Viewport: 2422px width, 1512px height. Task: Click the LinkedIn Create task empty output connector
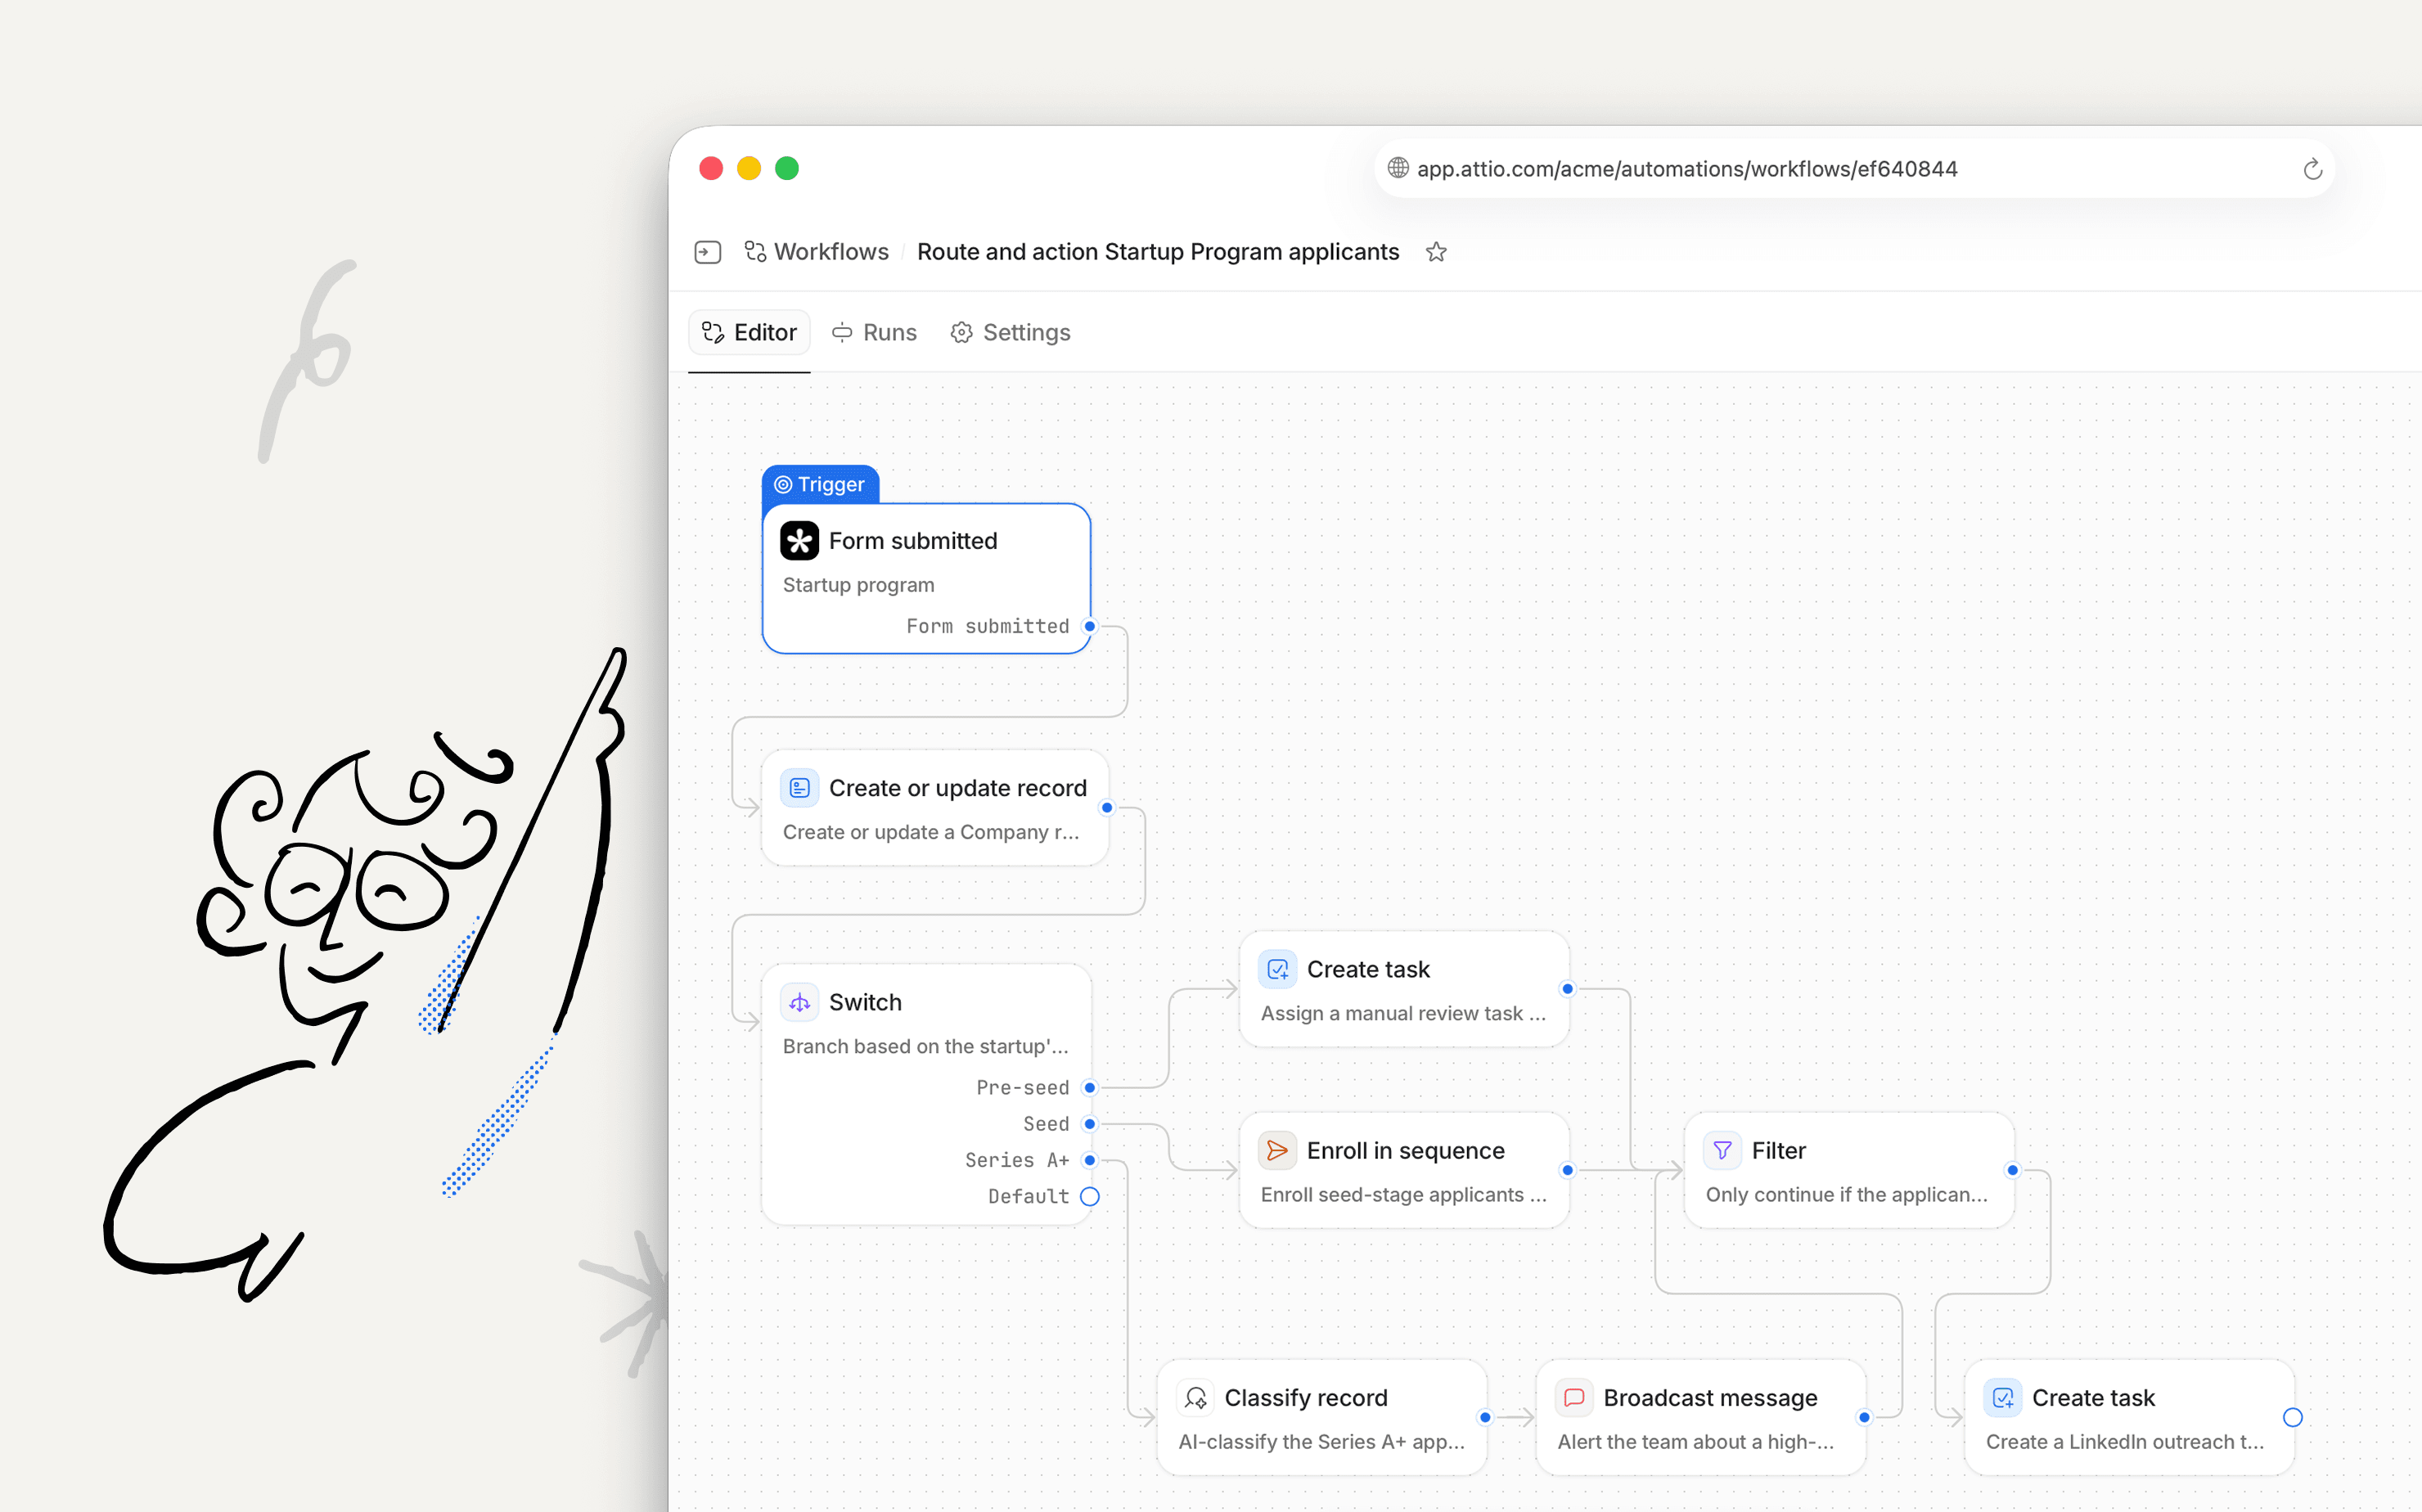pos(2293,1417)
